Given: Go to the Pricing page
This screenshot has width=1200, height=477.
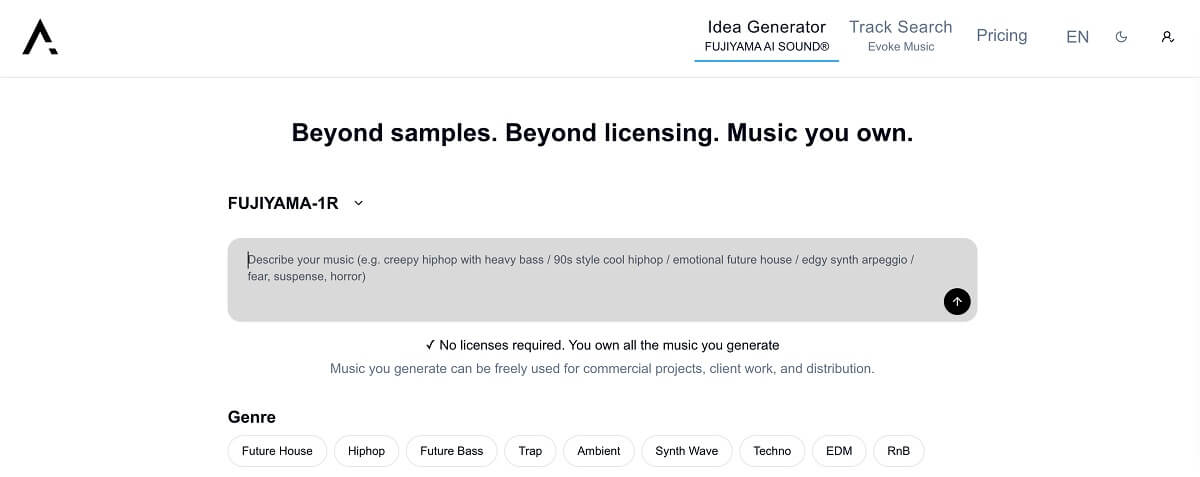Looking at the screenshot, I should pyautogui.click(x=1001, y=36).
